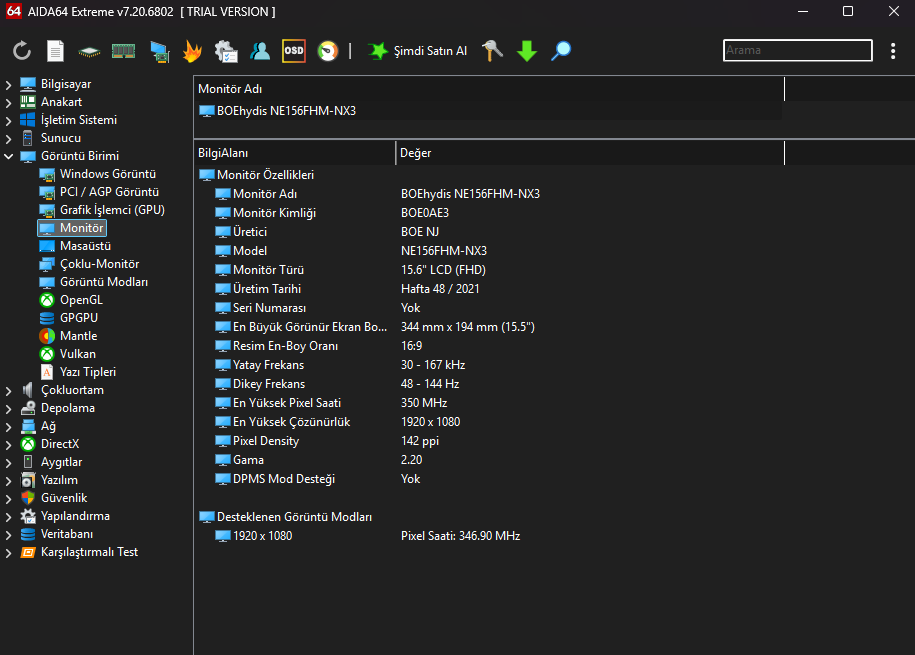Expand the DirectX tree node
The height and width of the screenshot is (655, 915).
click(8, 445)
